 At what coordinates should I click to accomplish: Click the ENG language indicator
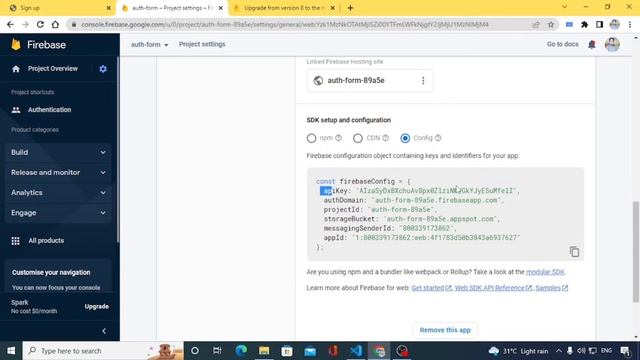pos(607,351)
